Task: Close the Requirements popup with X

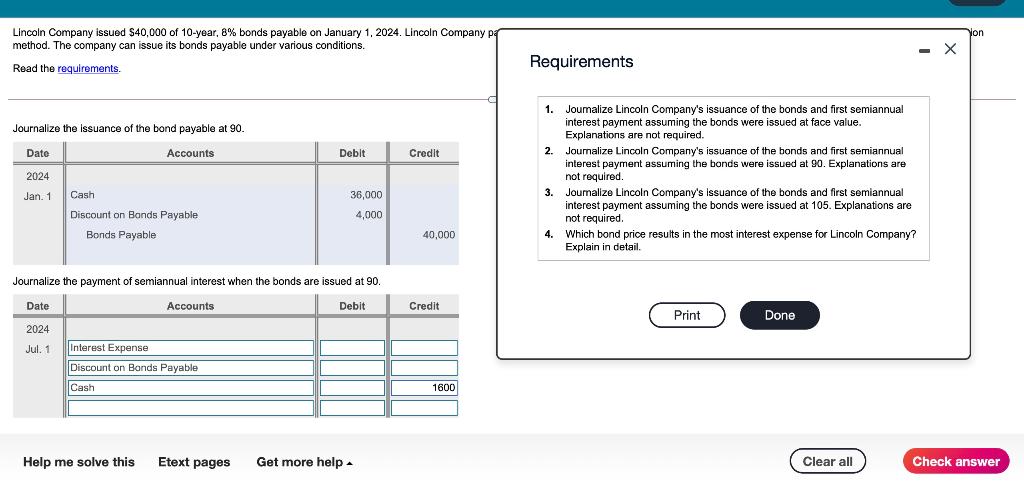Action: [x=950, y=49]
